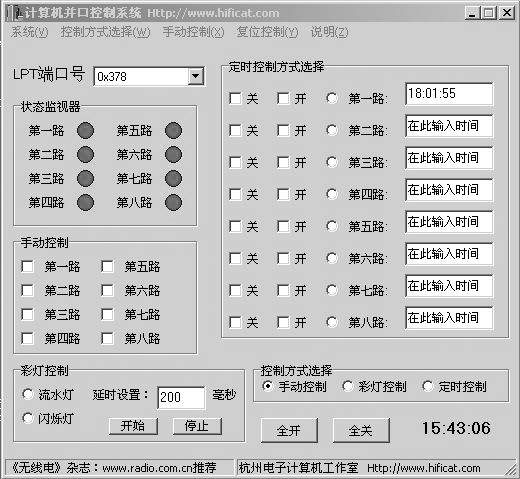Screen dimensions: 520x479
Task: Check 第六路 in manual control group
Action: point(107,290)
